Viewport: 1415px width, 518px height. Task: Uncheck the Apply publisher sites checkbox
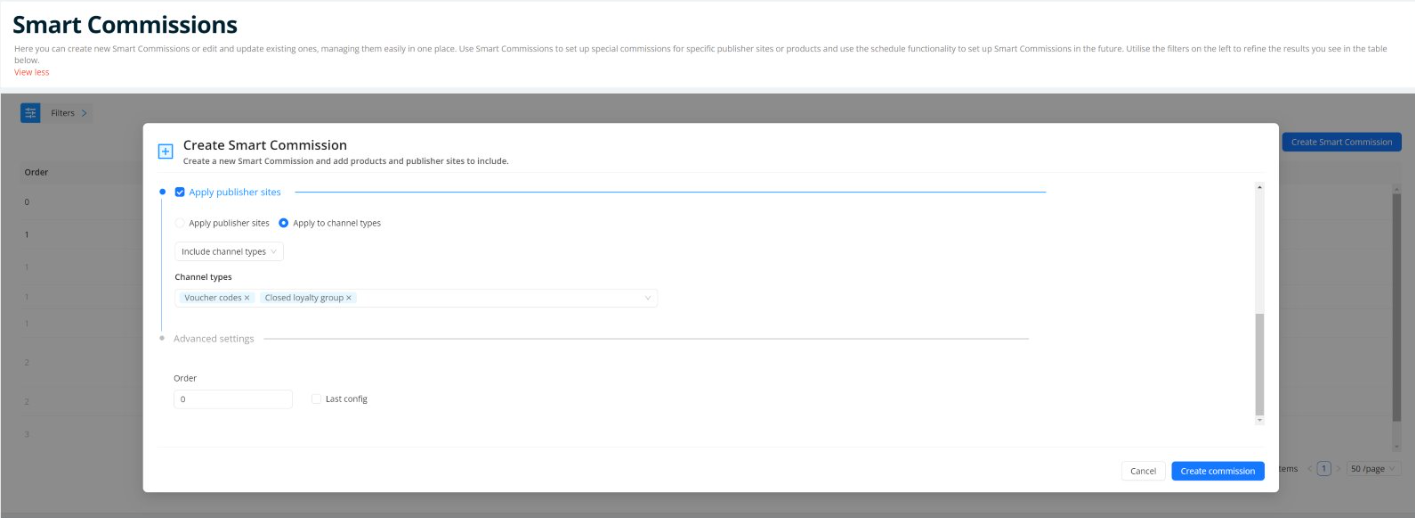coord(180,192)
